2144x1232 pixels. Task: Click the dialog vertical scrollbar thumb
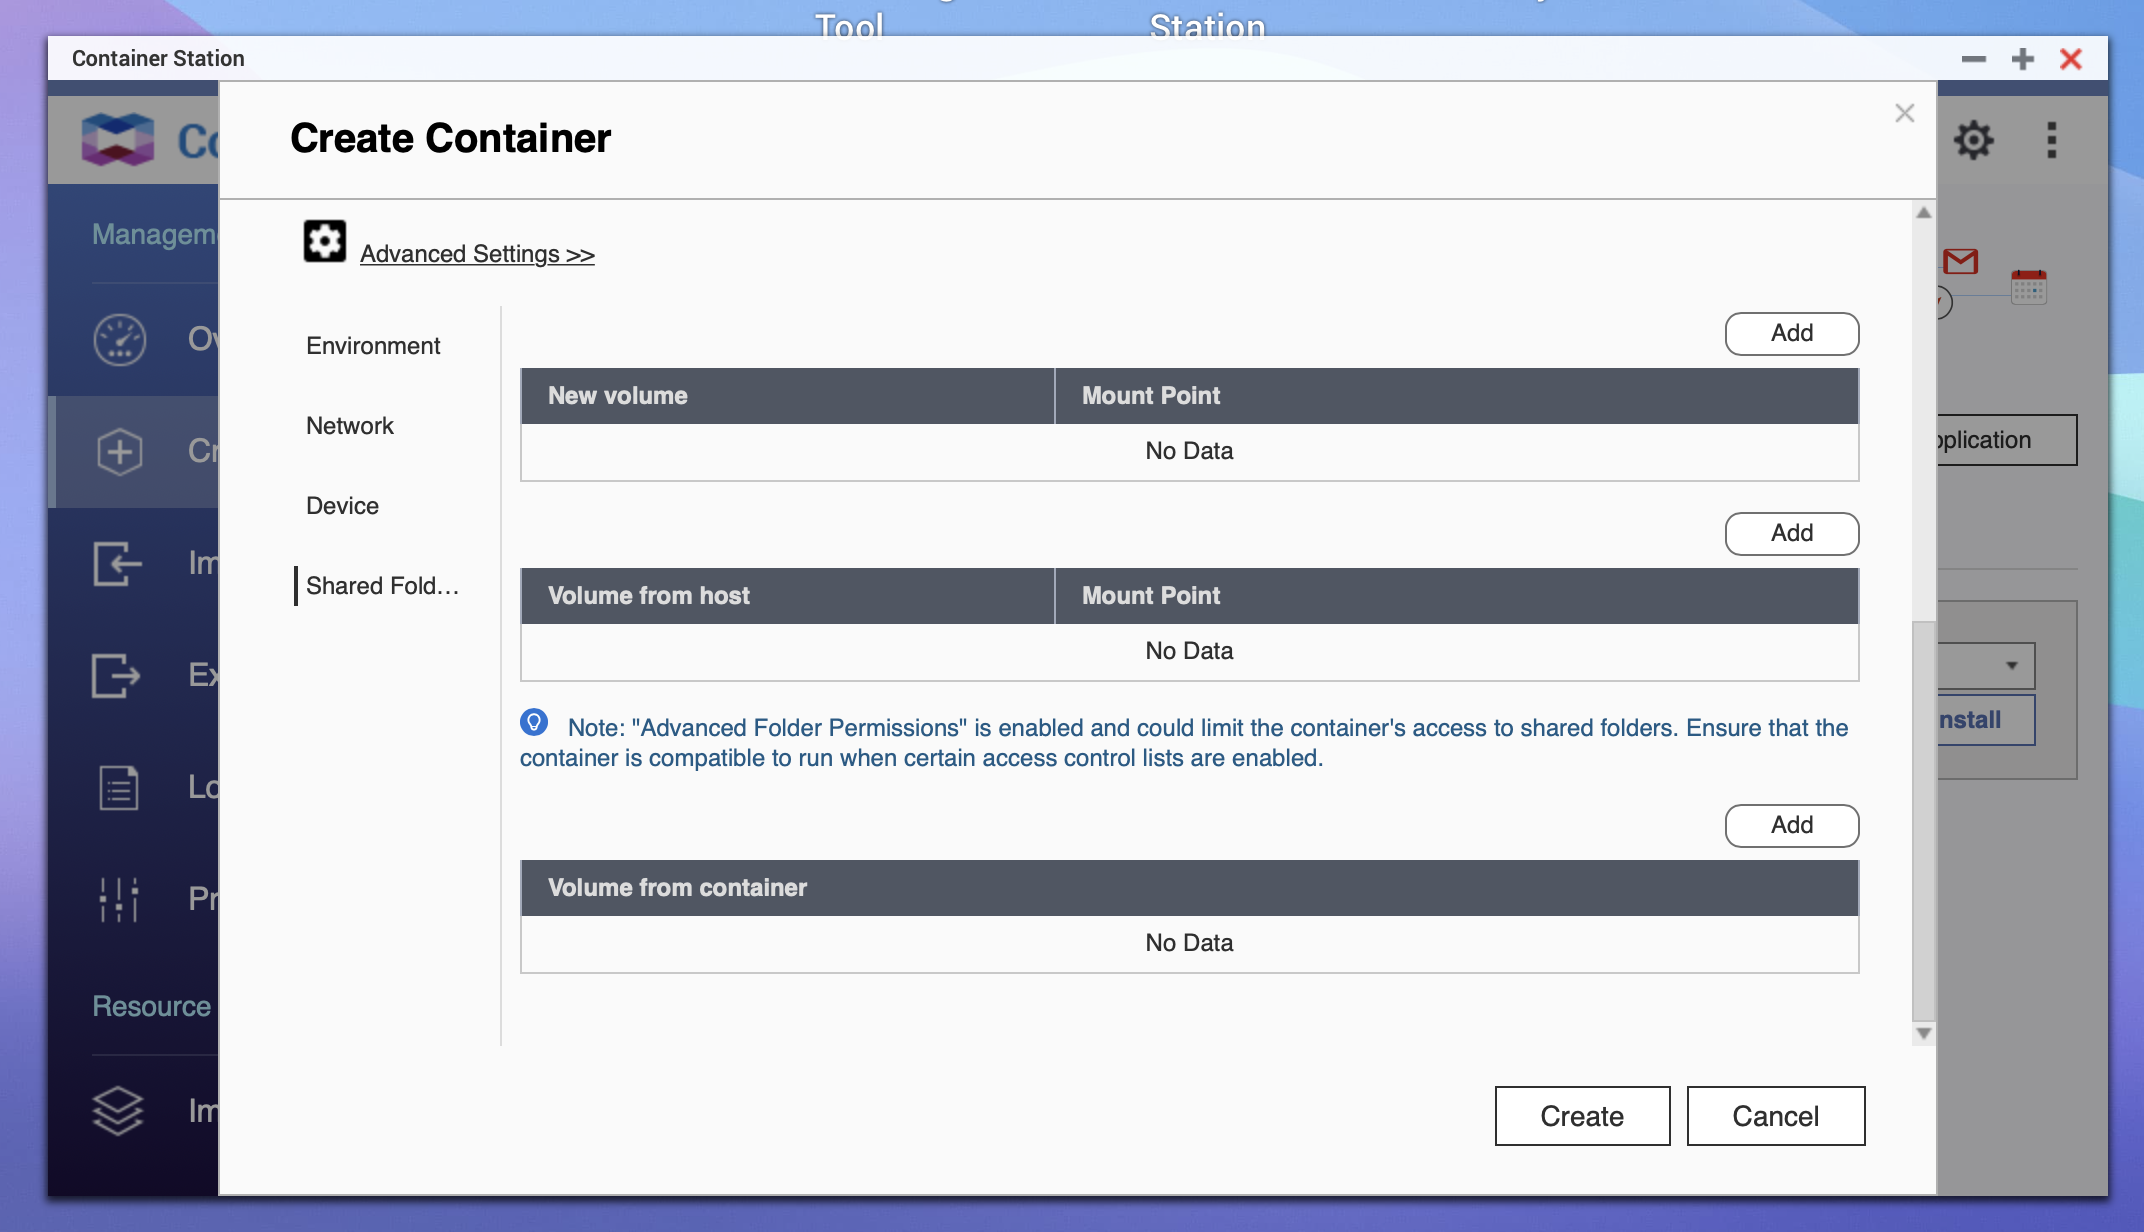click(x=1923, y=820)
